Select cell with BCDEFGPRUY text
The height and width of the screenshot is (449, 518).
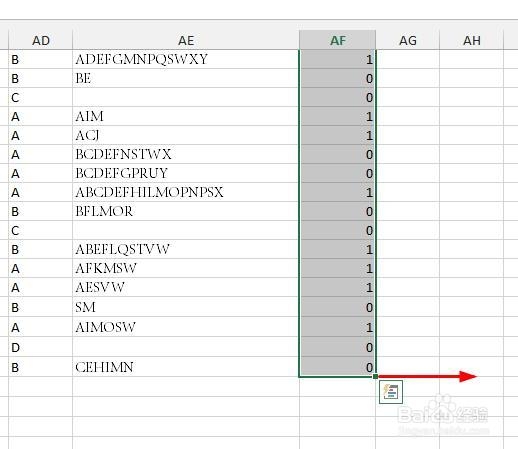[186, 173]
